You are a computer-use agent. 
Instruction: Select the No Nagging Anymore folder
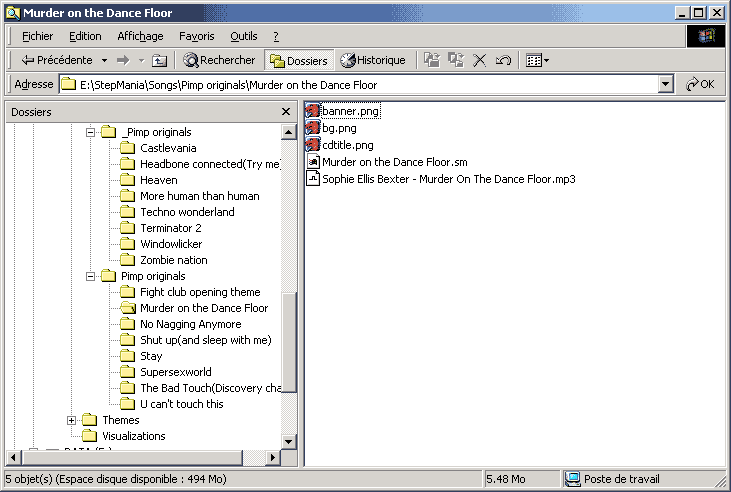tap(191, 324)
